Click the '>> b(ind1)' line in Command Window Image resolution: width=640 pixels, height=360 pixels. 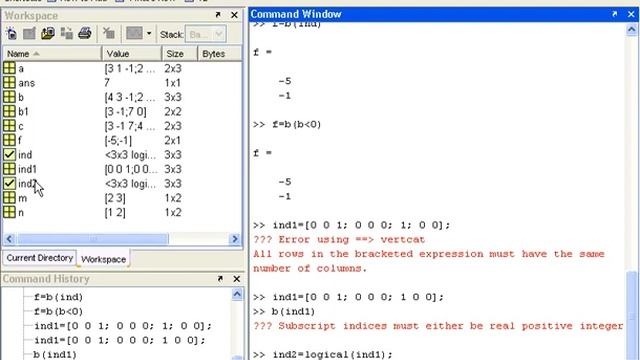click(284, 311)
